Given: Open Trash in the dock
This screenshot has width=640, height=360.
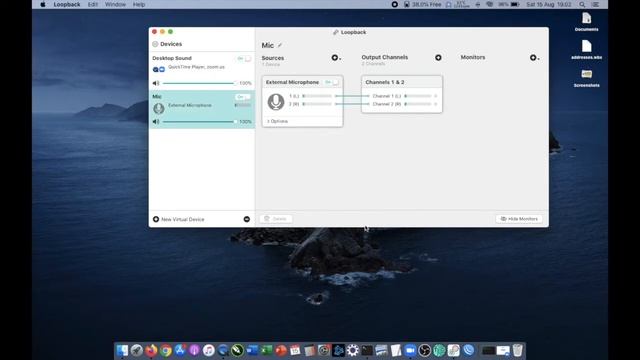Looking at the screenshot, I should click(x=518, y=350).
